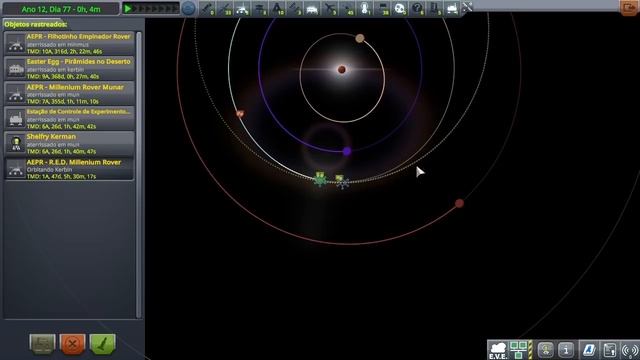640x360 pixels.
Task: Toggle the aircraft filter with plane icon
Action: coord(330,8)
